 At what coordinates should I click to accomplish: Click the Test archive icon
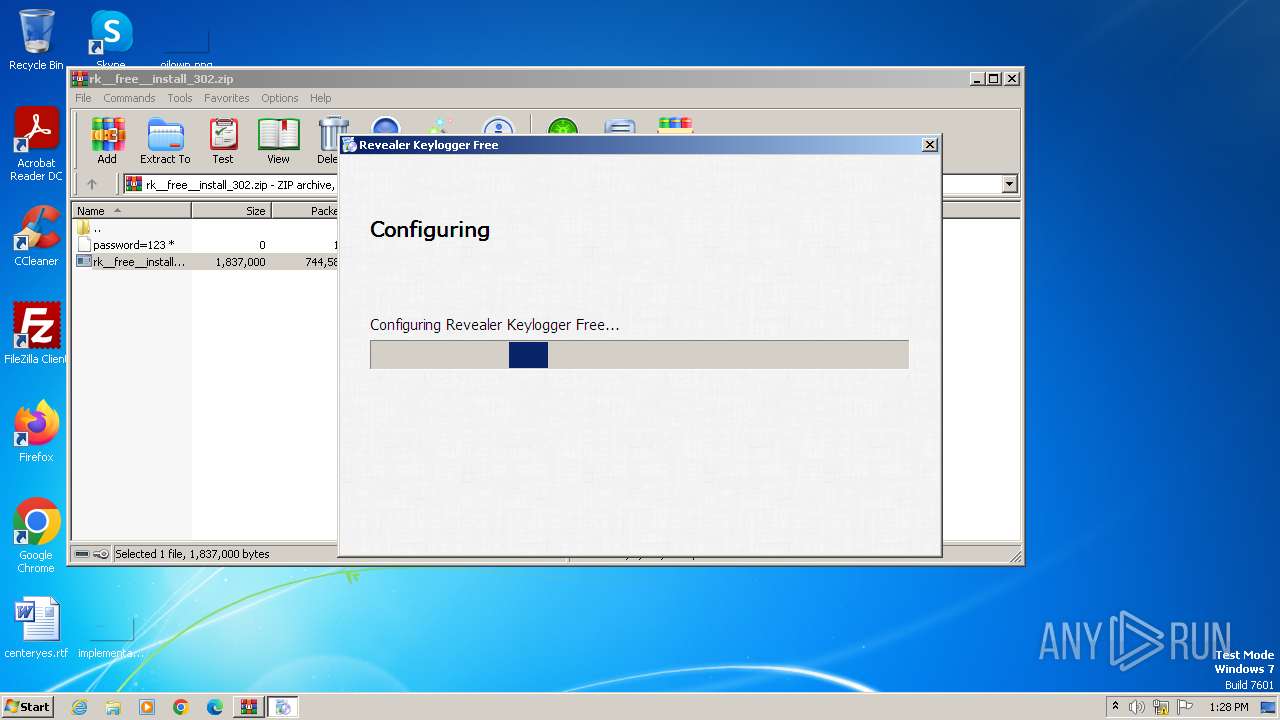[x=223, y=140]
